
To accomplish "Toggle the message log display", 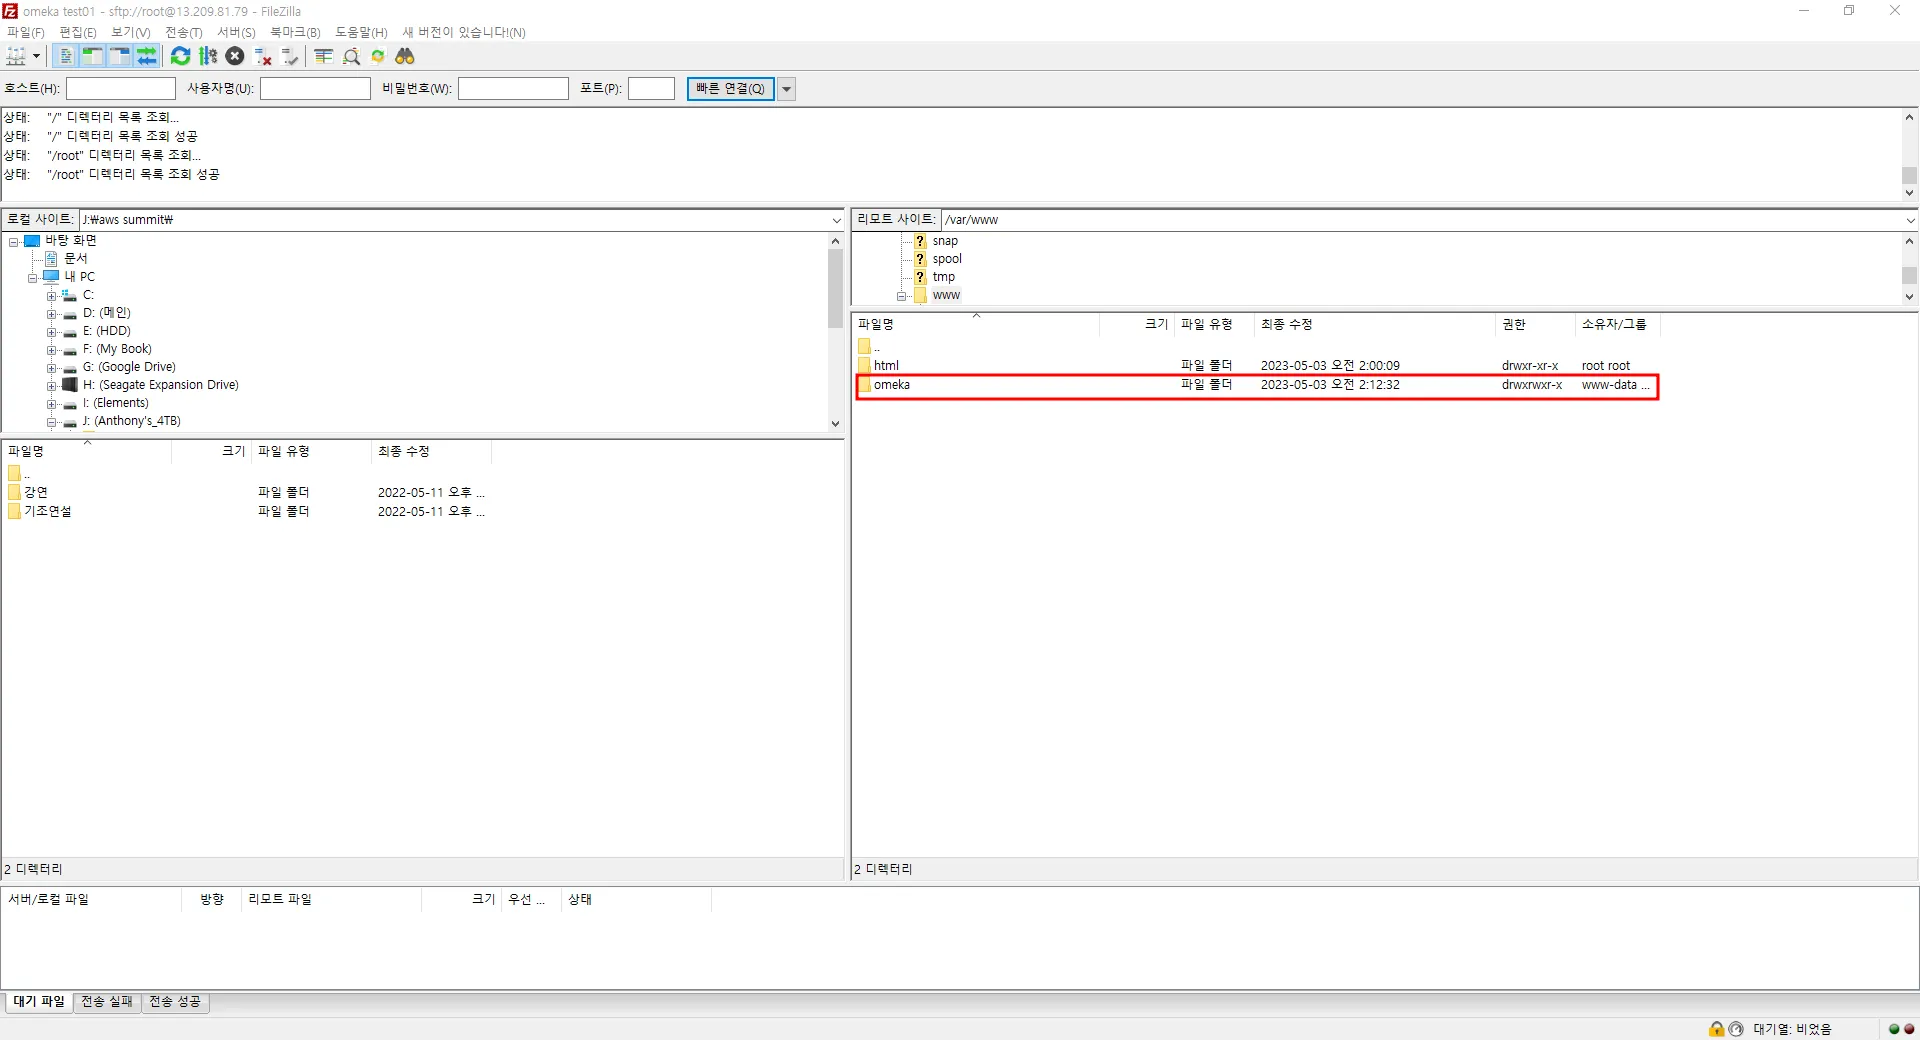I will (66, 56).
